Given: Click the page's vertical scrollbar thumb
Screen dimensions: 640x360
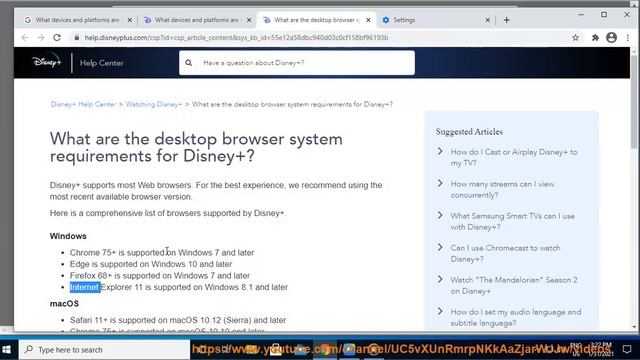Looking at the screenshot, I should point(634,102).
